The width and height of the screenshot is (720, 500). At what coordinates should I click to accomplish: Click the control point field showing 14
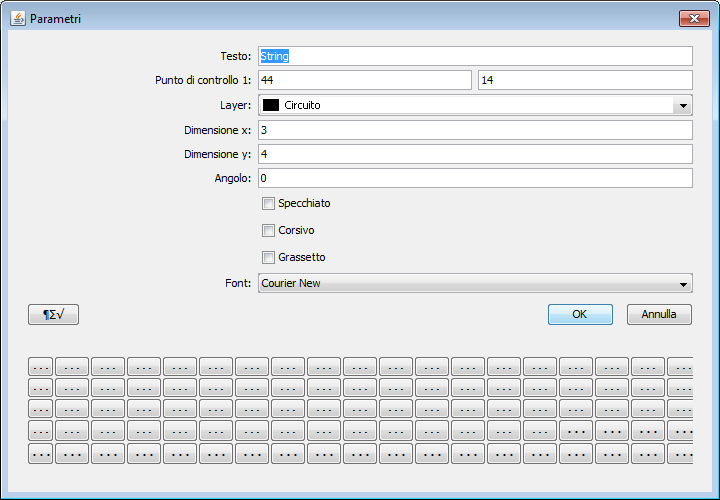(x=585, y=80)
